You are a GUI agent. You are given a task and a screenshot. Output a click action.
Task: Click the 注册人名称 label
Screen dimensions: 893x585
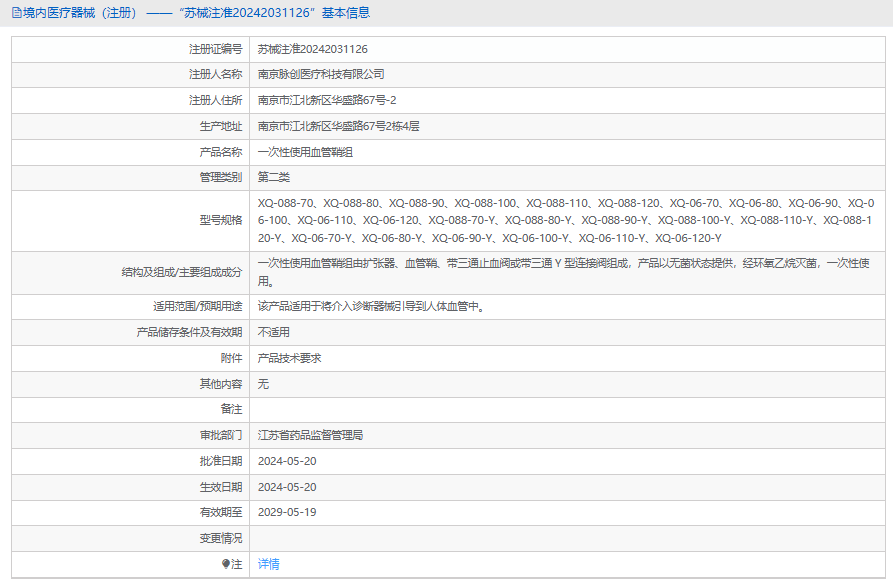[x=215, y=74]
